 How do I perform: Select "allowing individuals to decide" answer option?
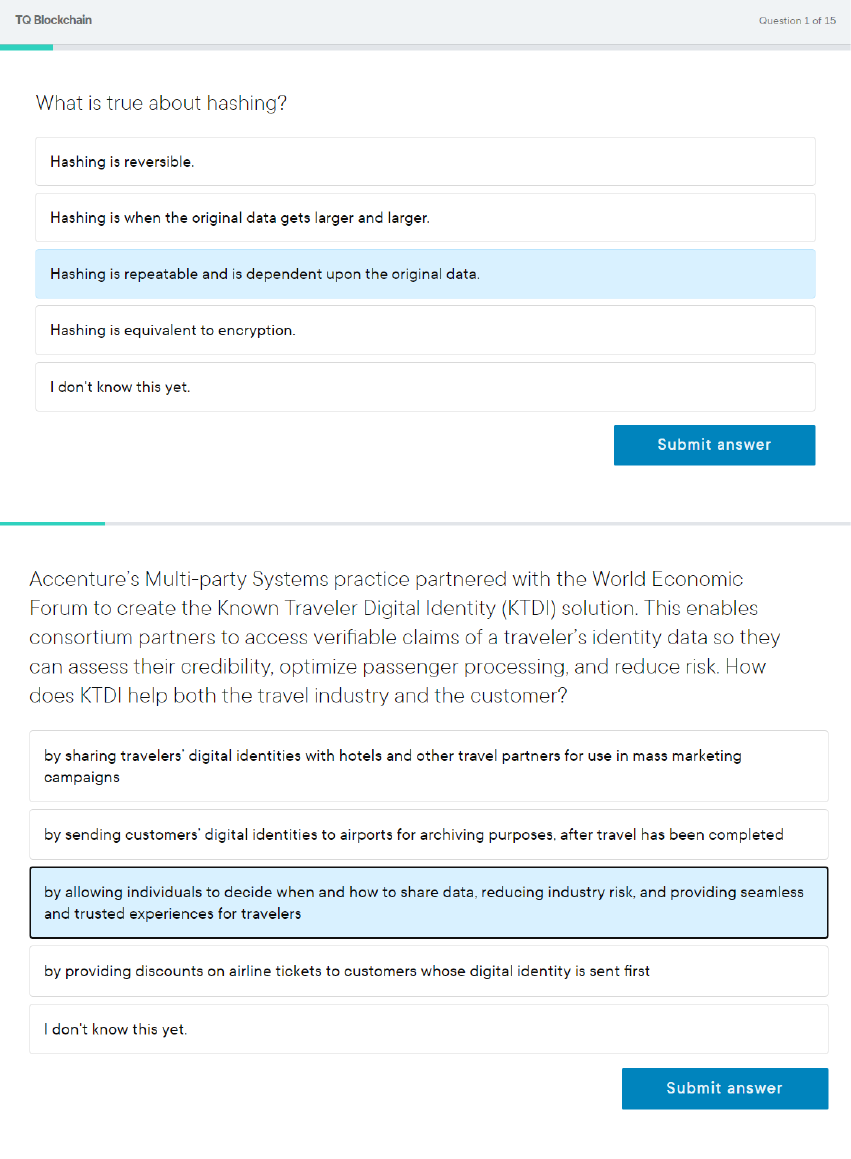tap(428, 903)
